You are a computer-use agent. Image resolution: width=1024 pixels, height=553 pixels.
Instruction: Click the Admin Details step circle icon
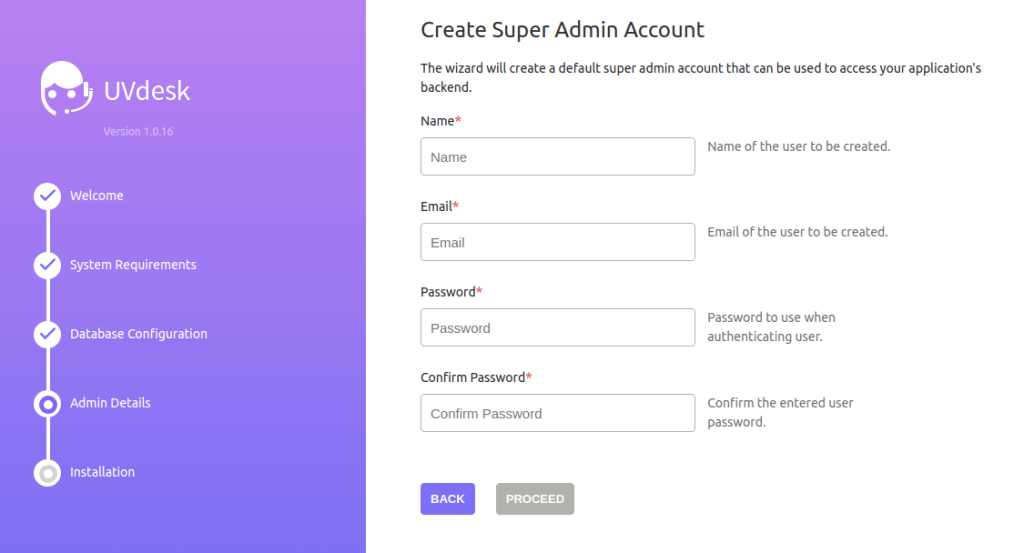click(x=47, y=404)
